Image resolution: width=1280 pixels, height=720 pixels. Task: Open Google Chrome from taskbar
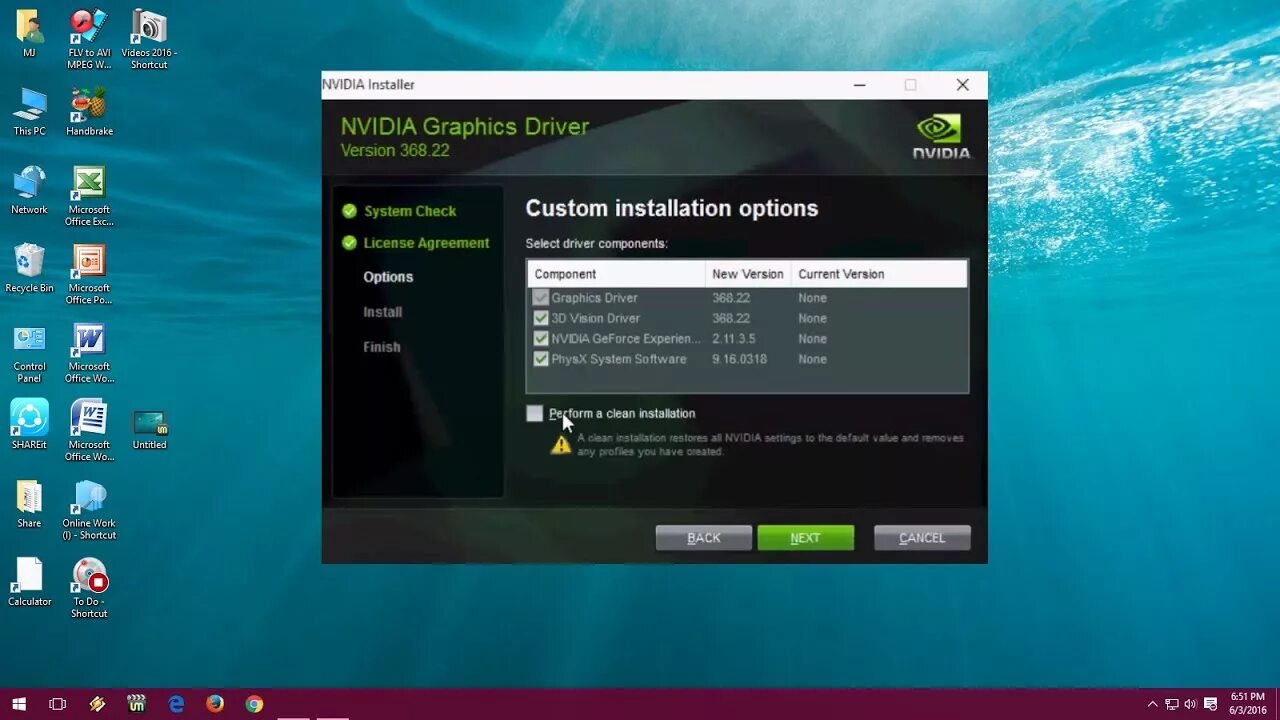[254, 704]
